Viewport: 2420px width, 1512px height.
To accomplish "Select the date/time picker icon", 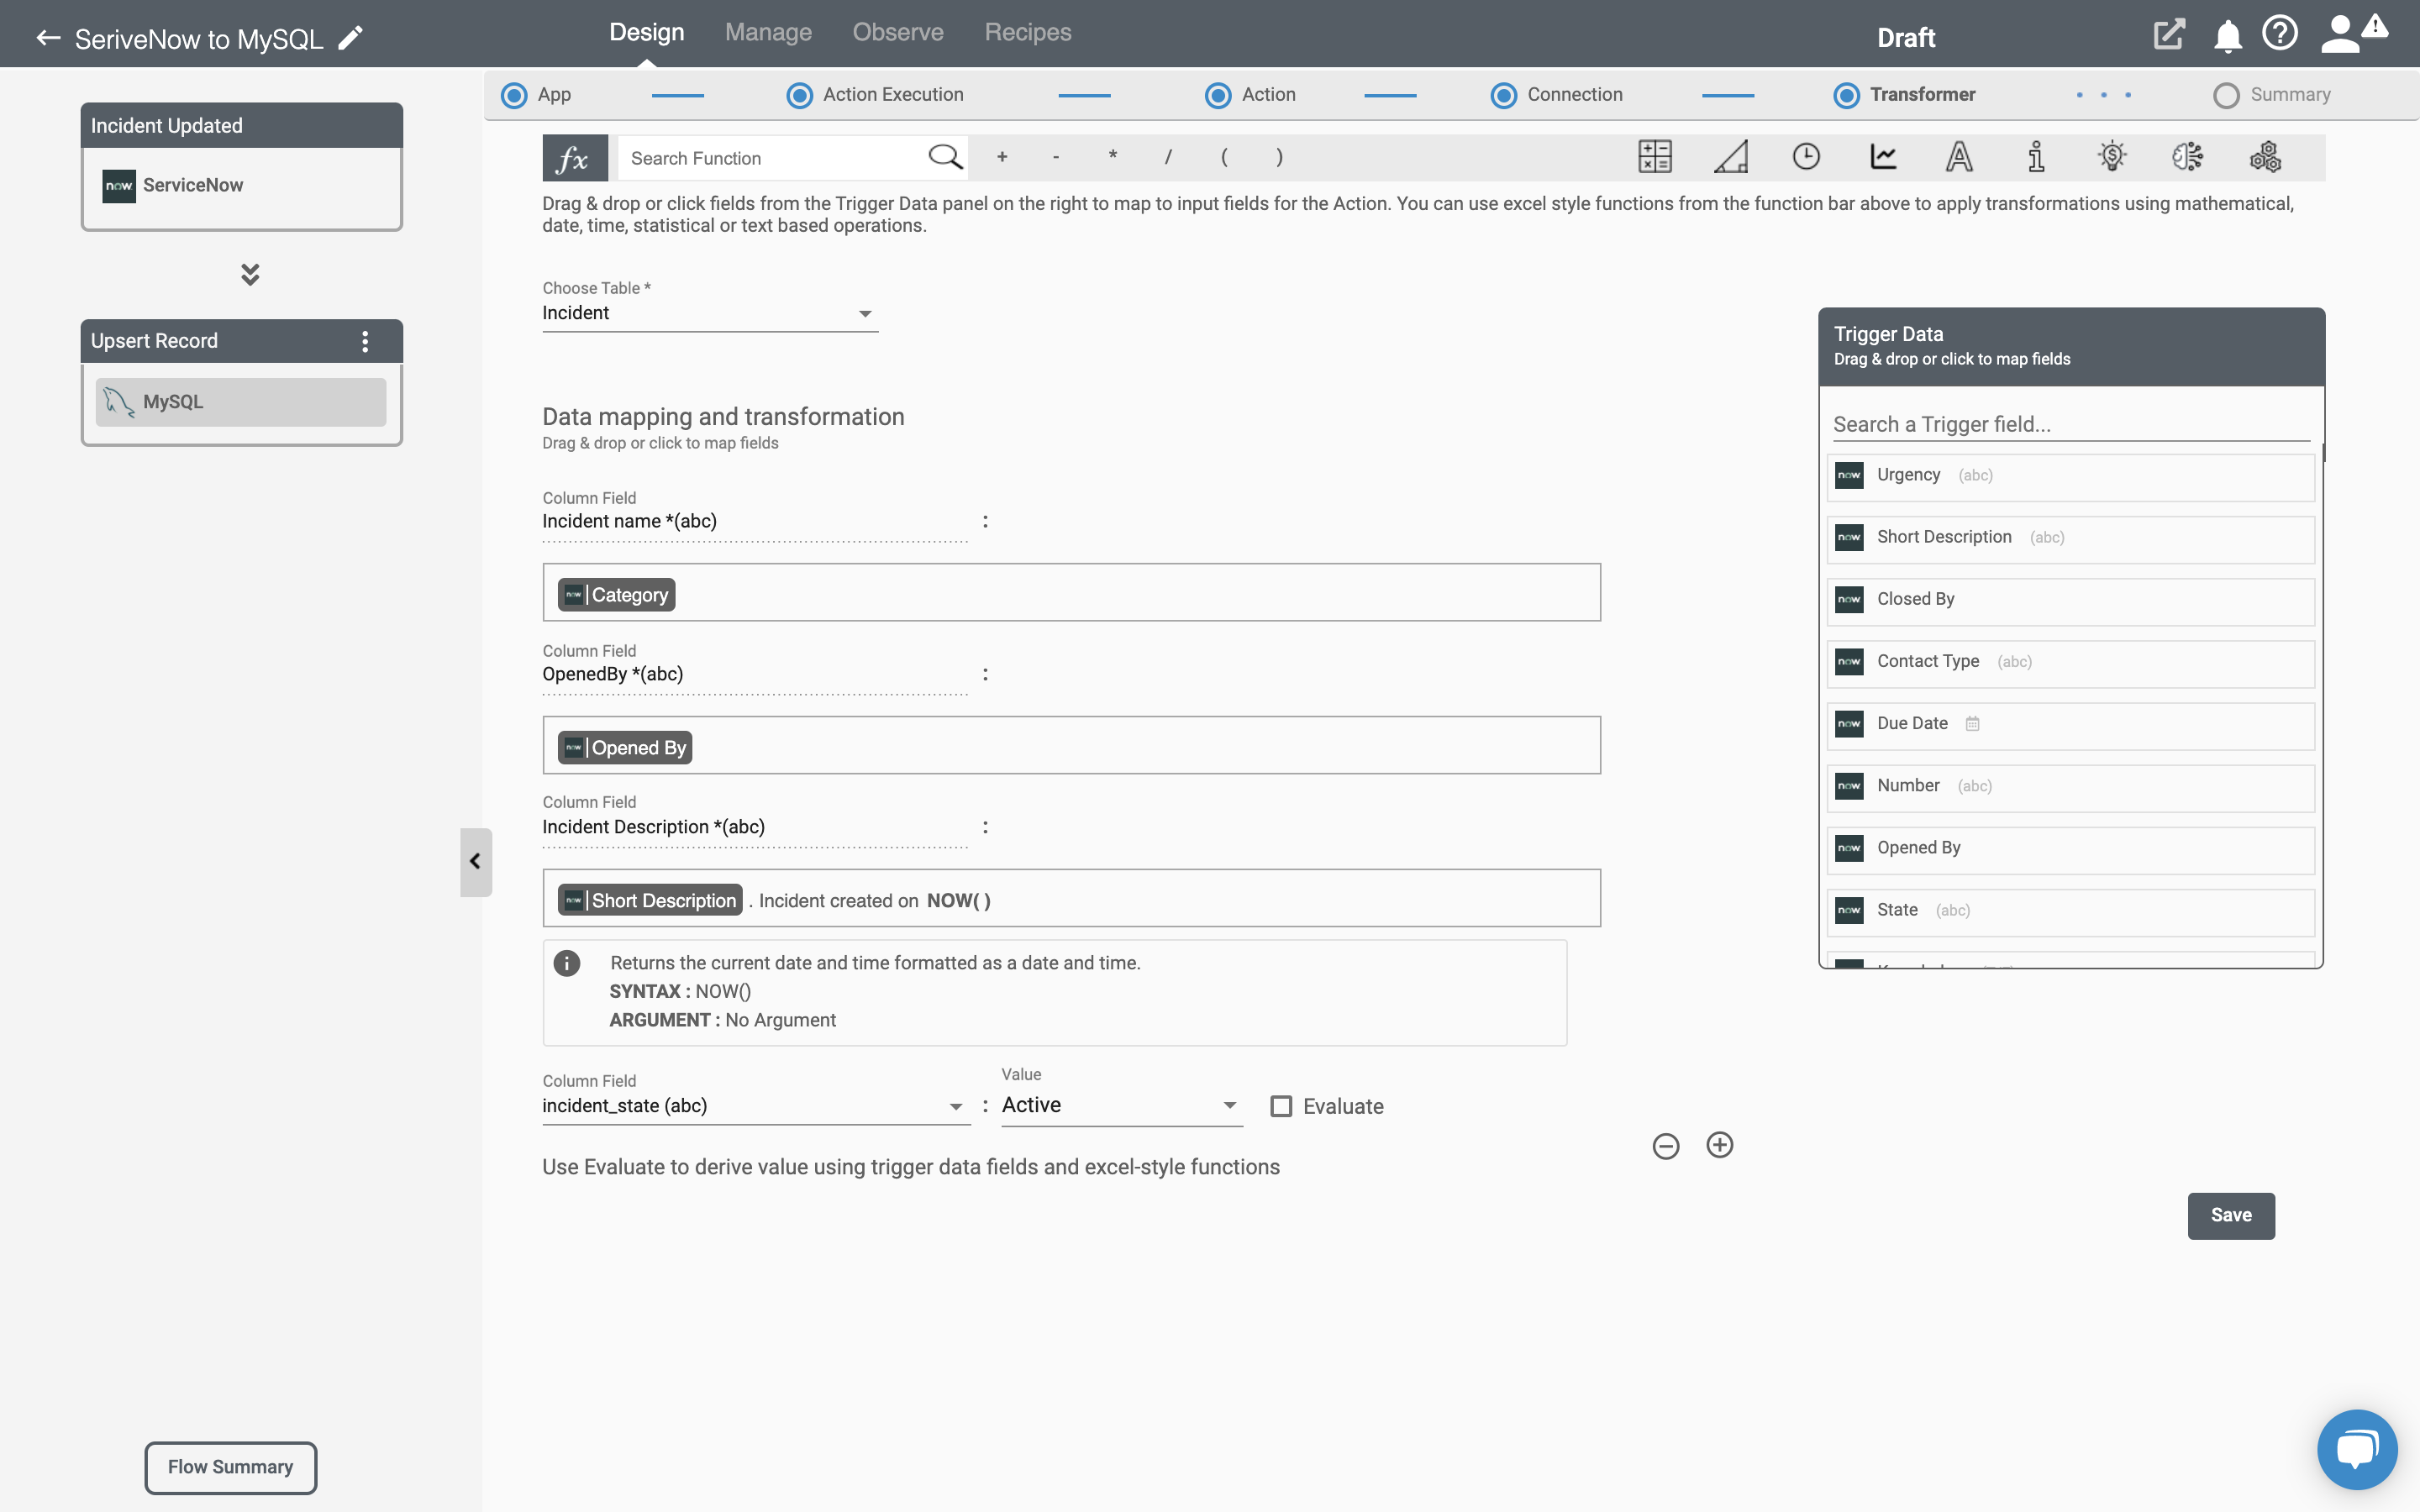I will pos(1805,157).
